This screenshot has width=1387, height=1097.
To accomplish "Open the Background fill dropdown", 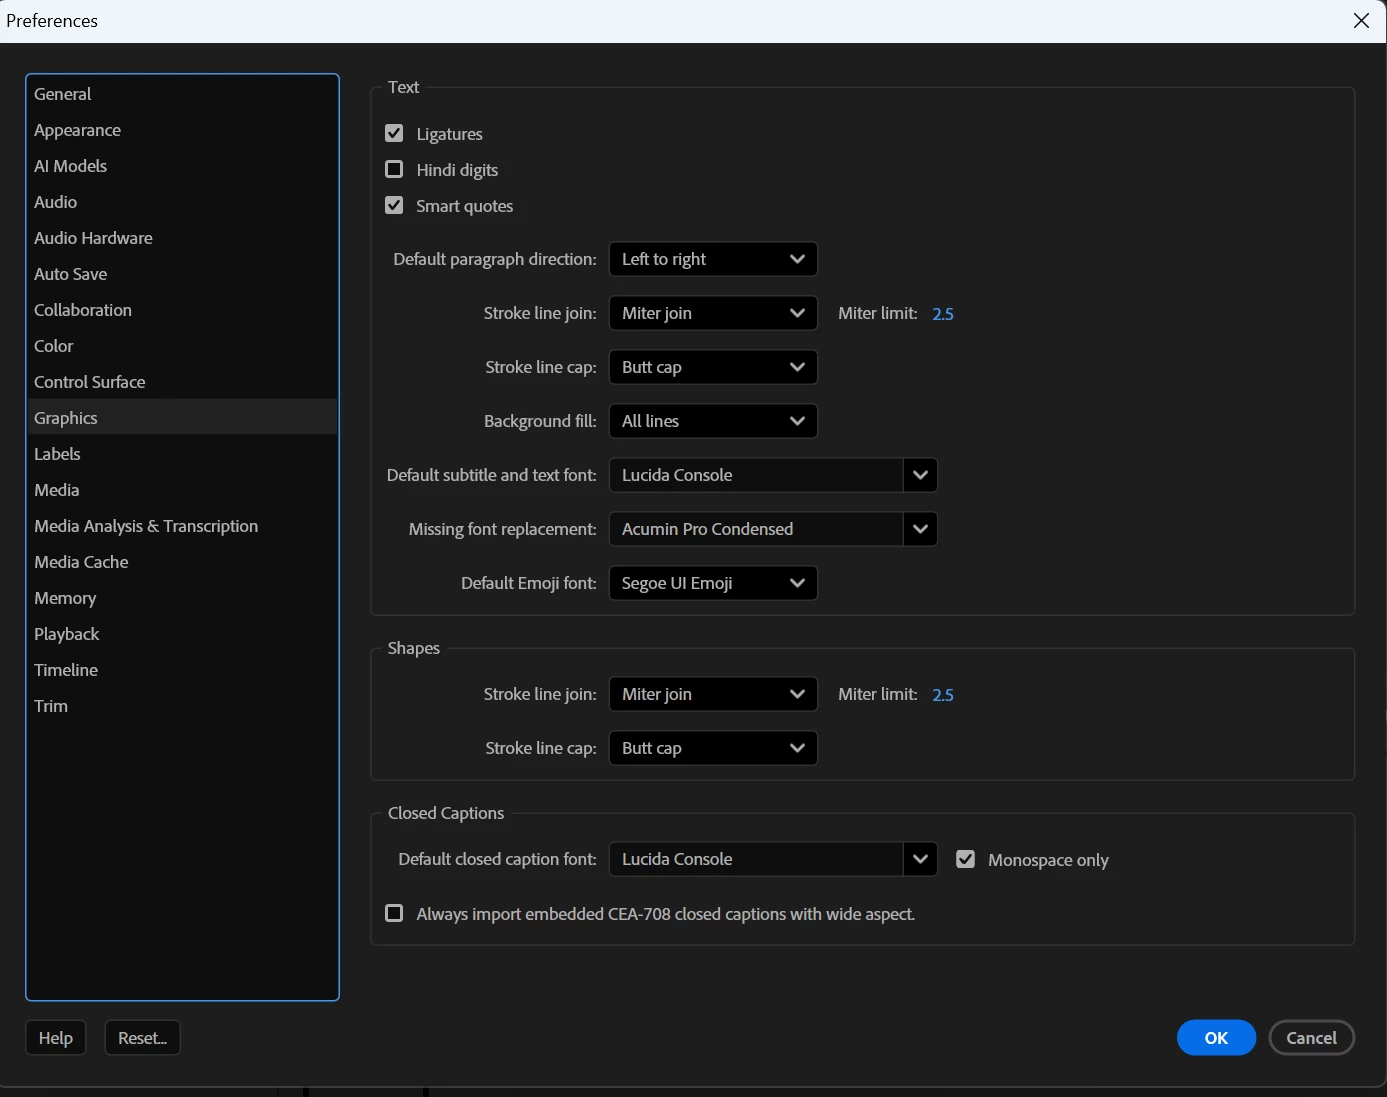I will click(713, 421).
